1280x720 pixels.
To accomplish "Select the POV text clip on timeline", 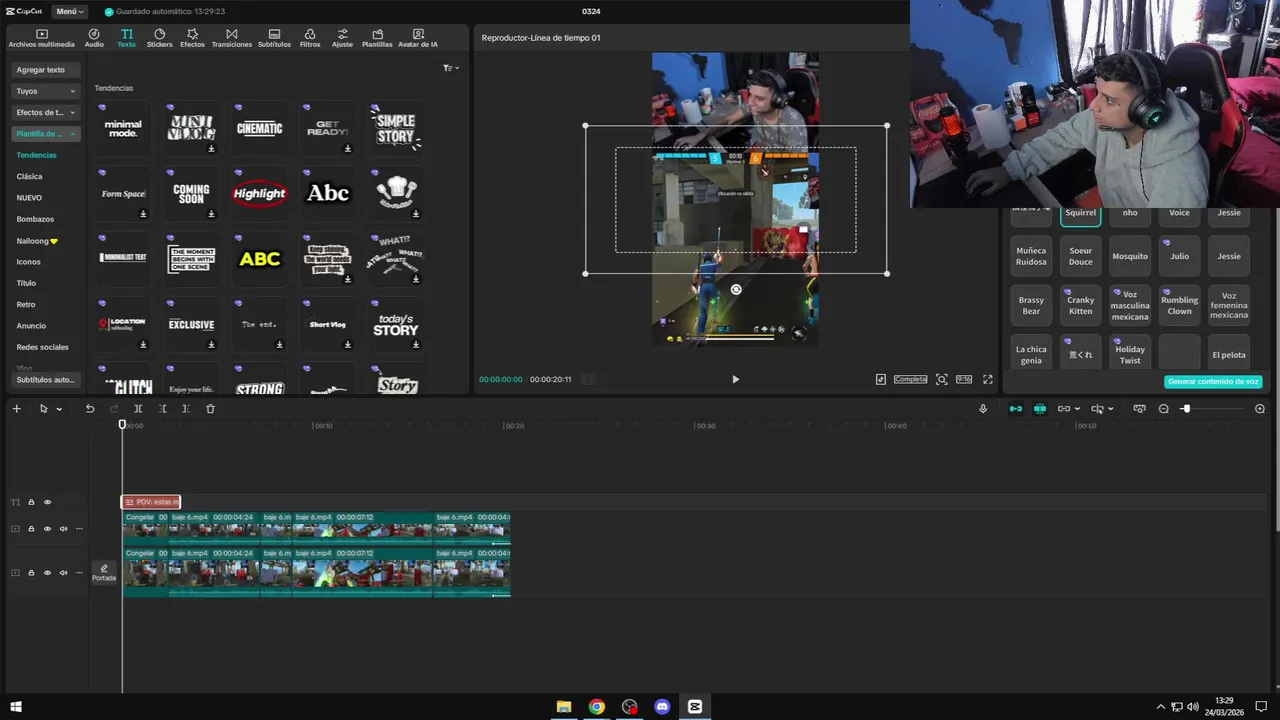I will [x=151, y=502].
